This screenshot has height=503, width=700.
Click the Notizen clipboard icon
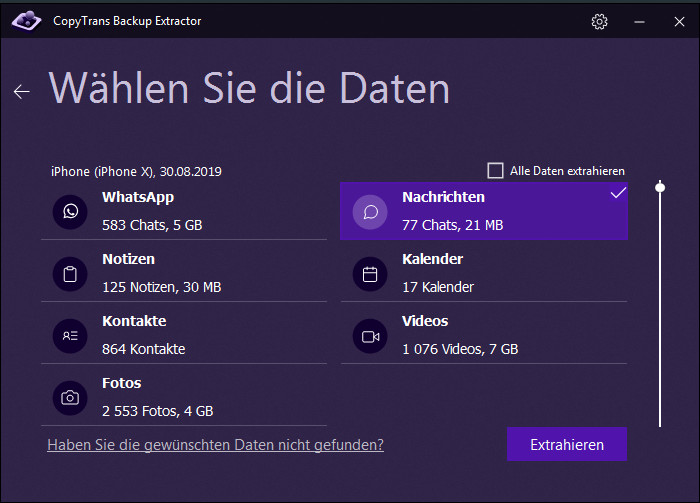[x=70, y=274]
